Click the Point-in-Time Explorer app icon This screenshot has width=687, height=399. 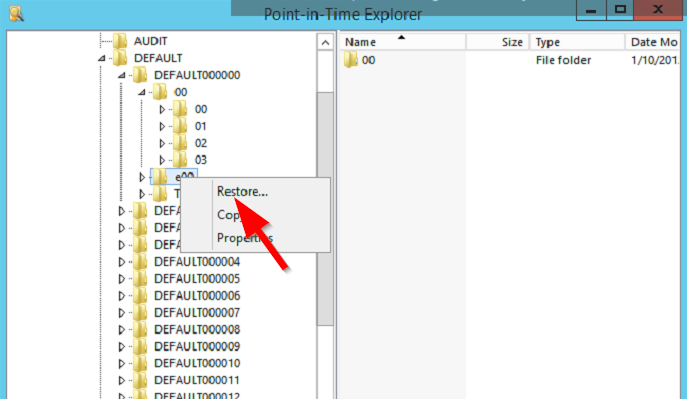pyautogui.click(x=16, y=13)
